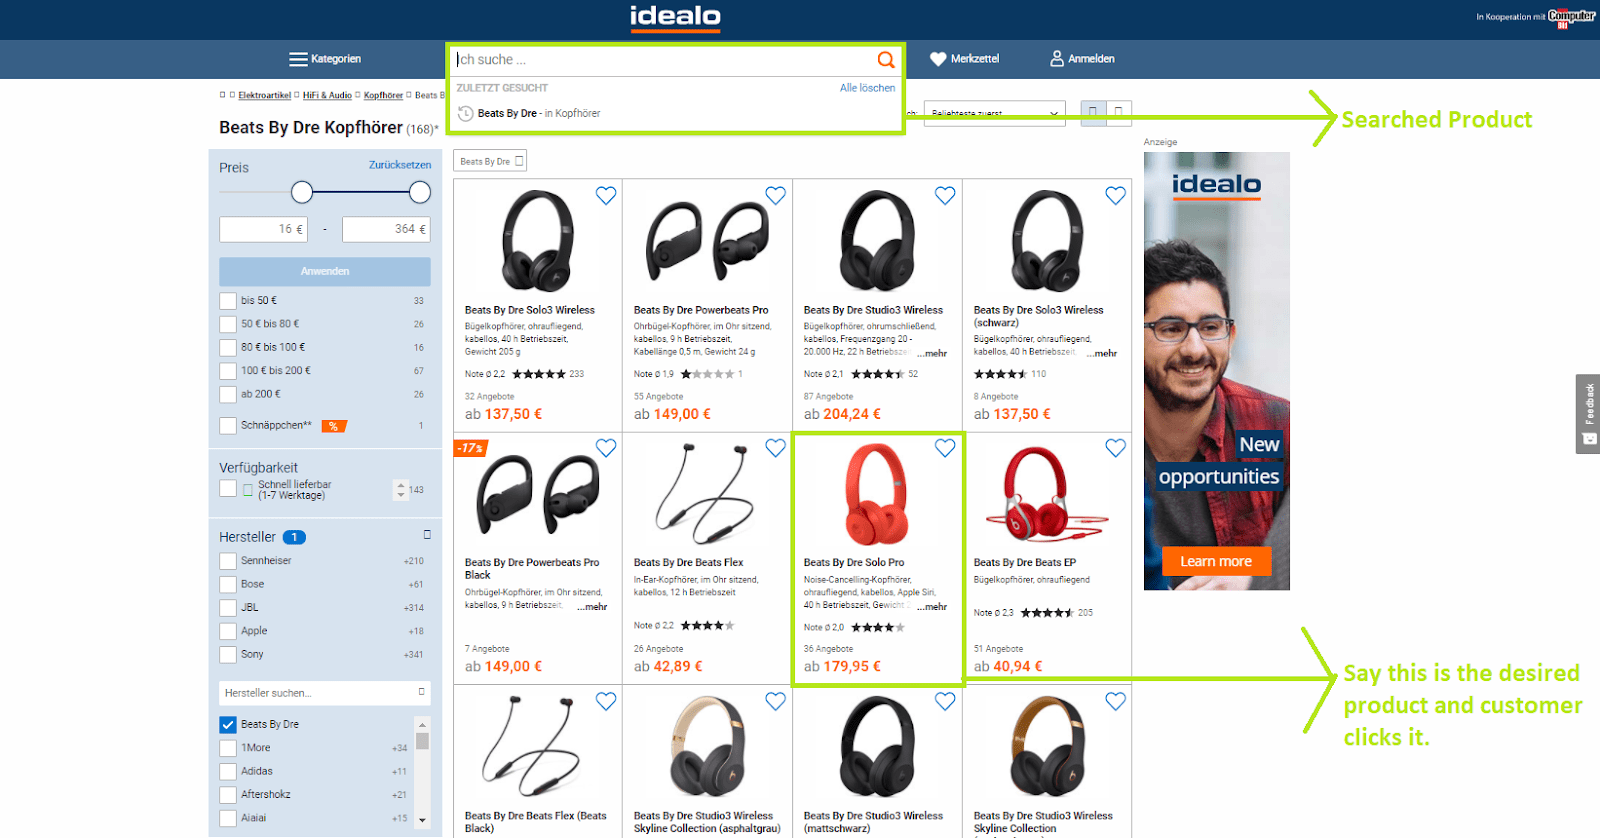Viewport: 1600px width, 838px height.
Task: Click the Anmelden user icon
Action: tap(1057, 59)
